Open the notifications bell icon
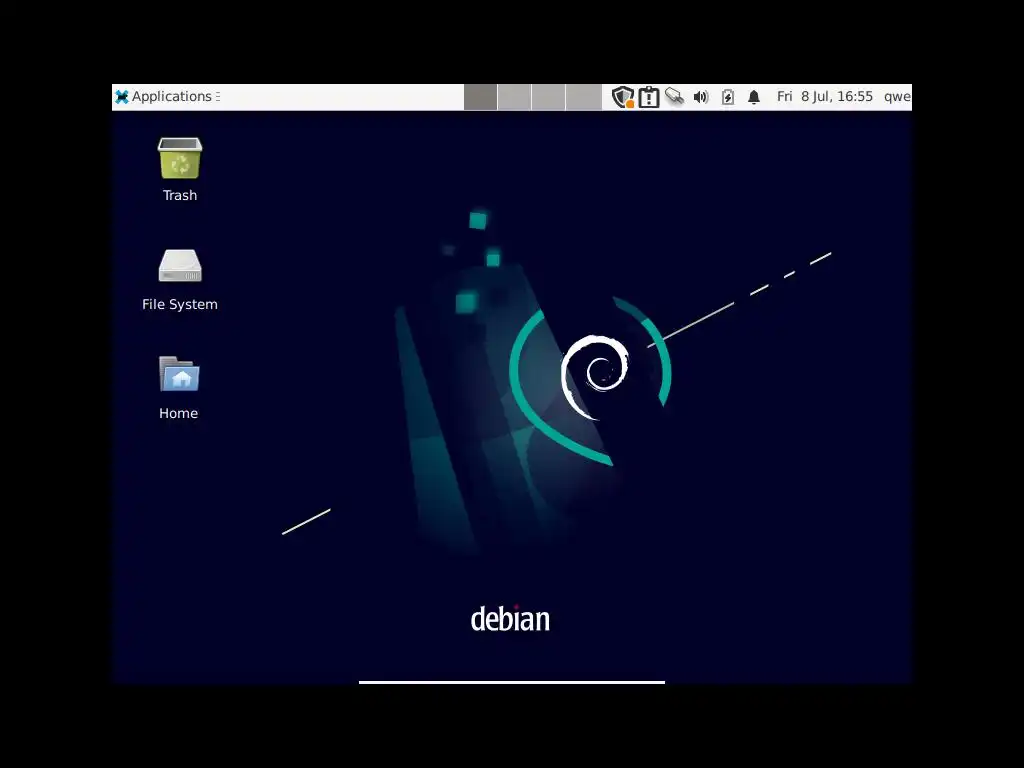1024x768 pixels. [754, 97]
